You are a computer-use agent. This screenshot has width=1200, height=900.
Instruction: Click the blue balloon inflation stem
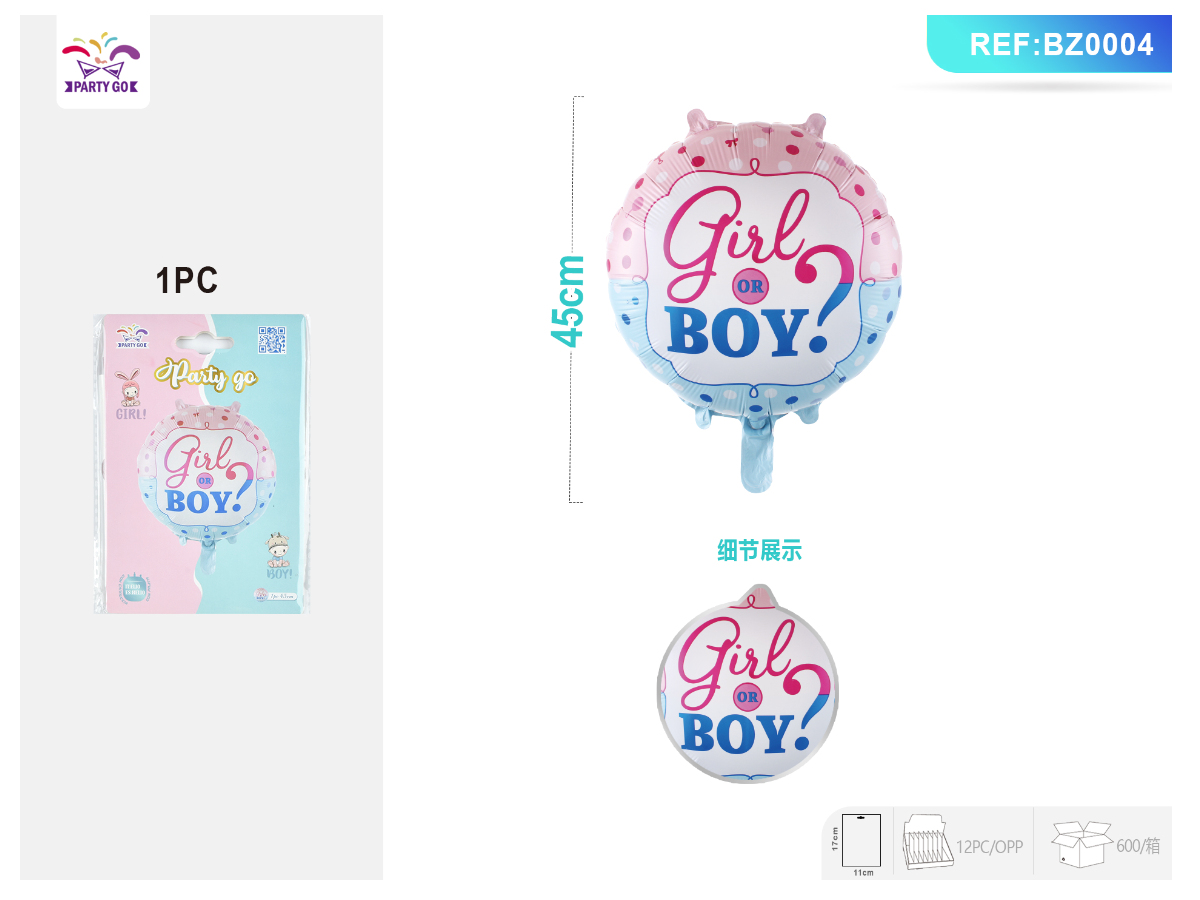763,455
